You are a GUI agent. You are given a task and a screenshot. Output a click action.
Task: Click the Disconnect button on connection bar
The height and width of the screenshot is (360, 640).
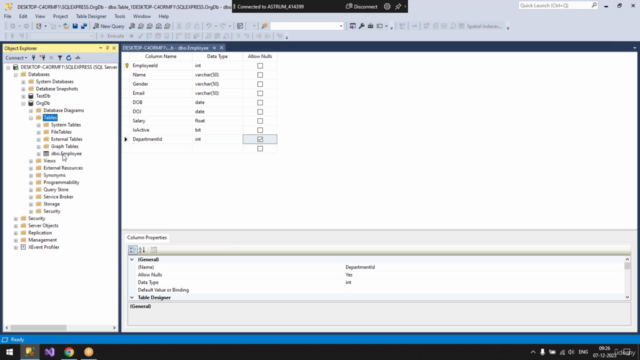point(362,7)
